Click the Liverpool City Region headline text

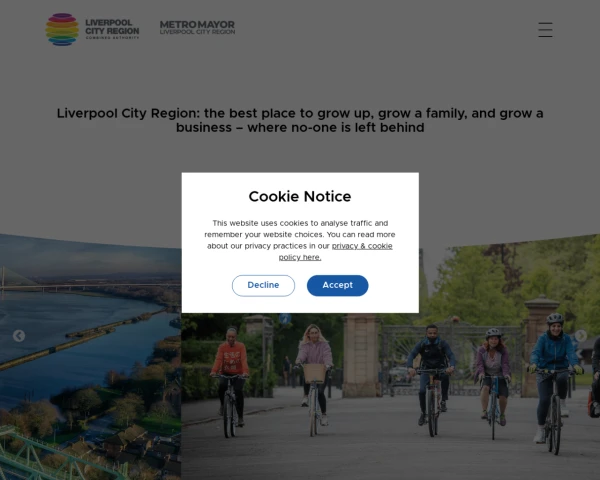300,120
